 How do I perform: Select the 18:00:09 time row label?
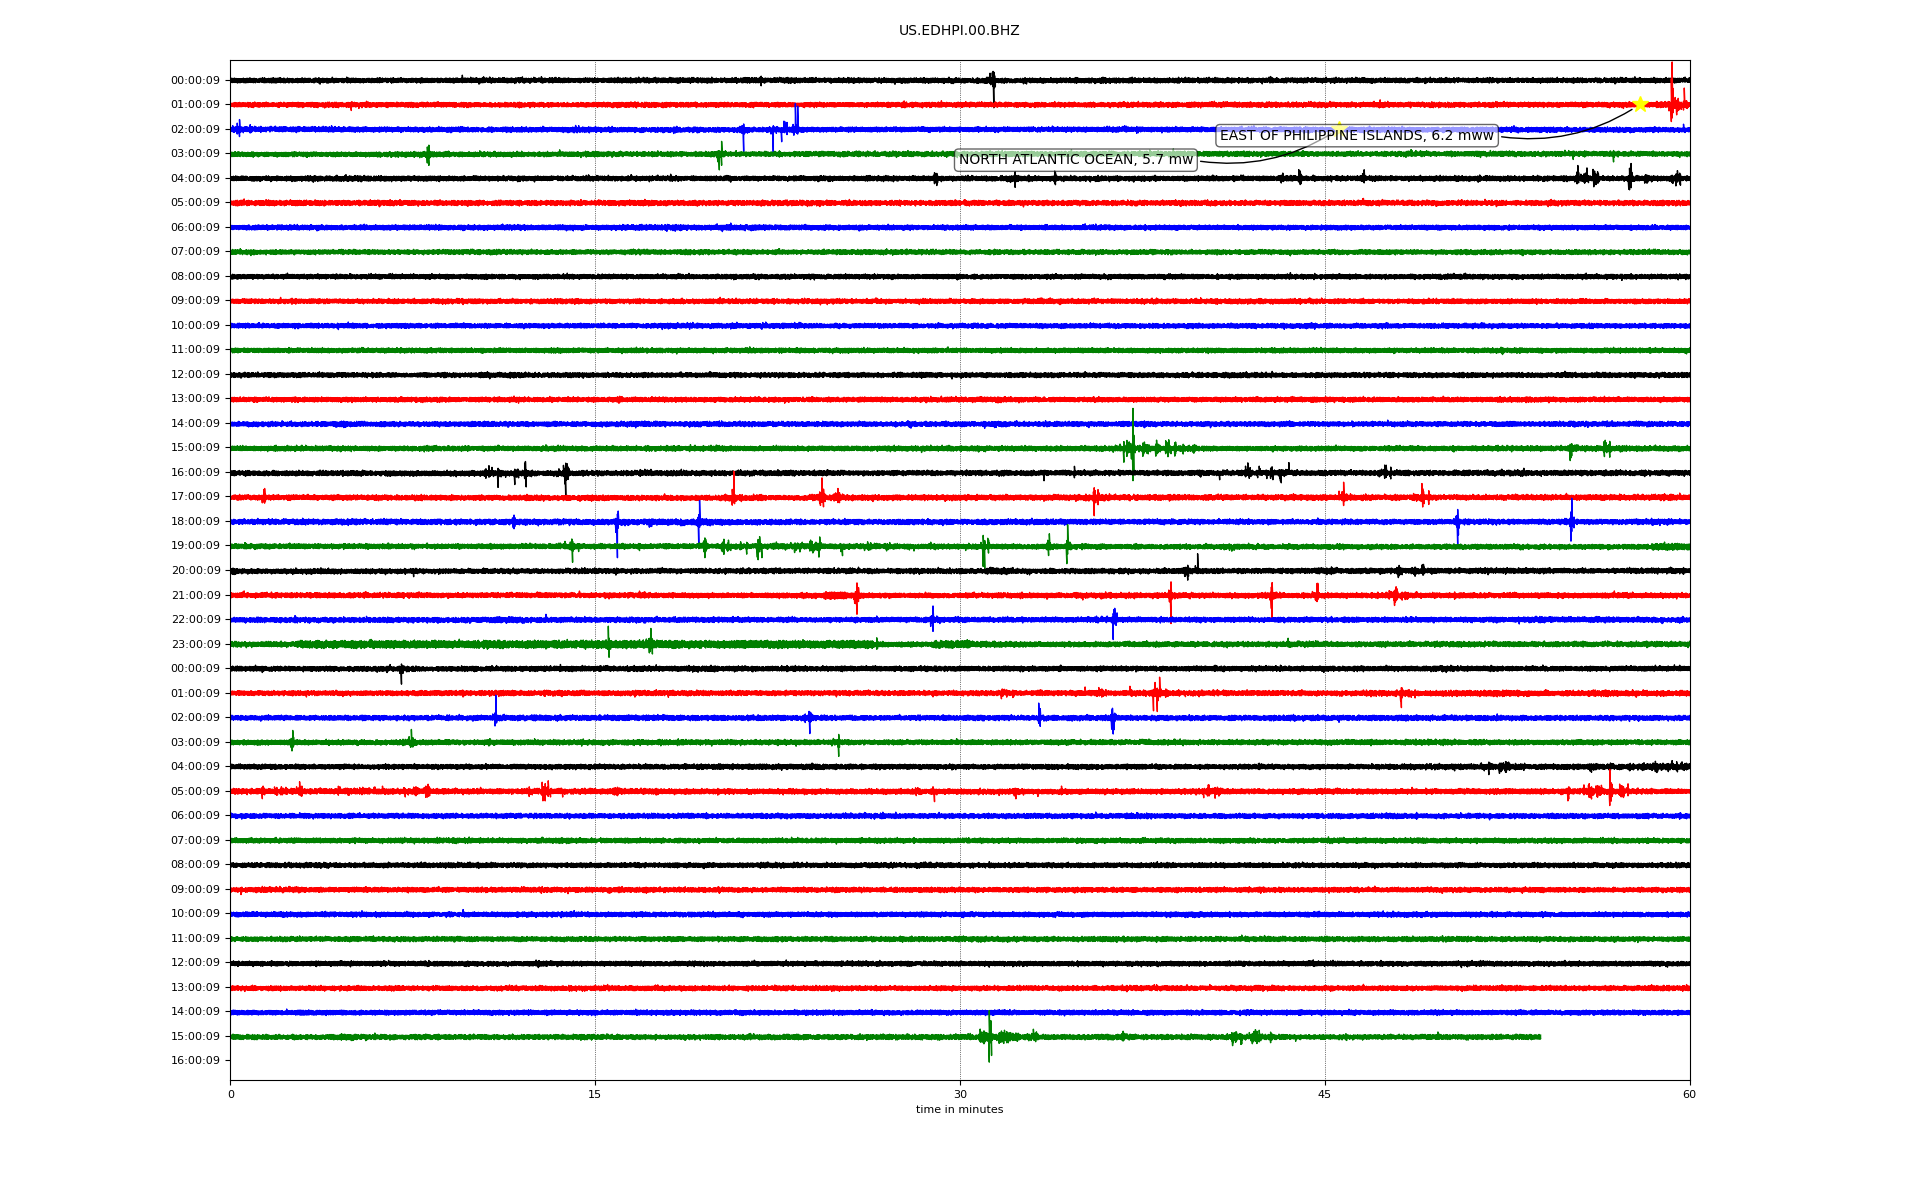pyautogui.click(x=195, y=522)
